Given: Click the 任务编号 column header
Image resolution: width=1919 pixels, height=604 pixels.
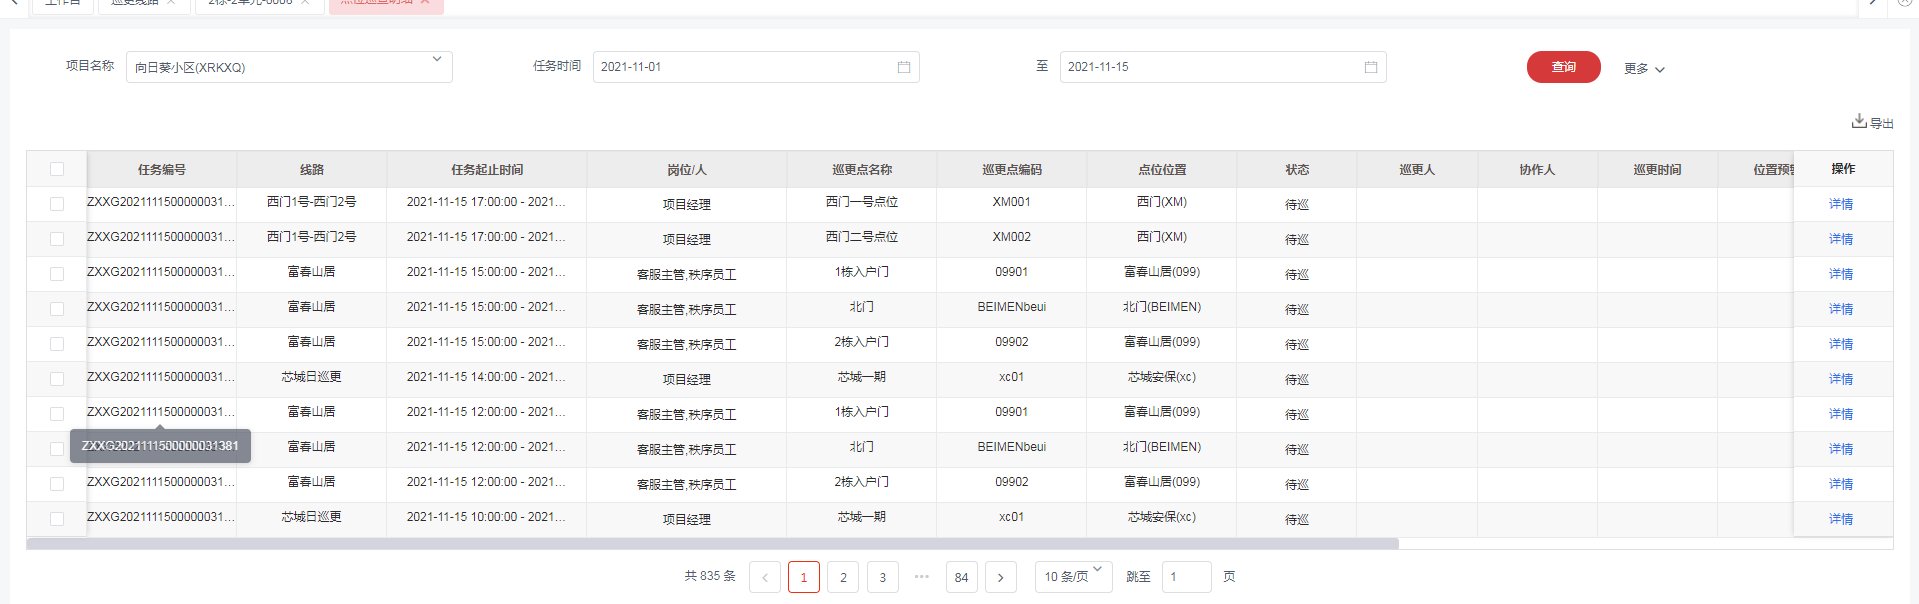Looking at the screenshot, I should (162, 170).
